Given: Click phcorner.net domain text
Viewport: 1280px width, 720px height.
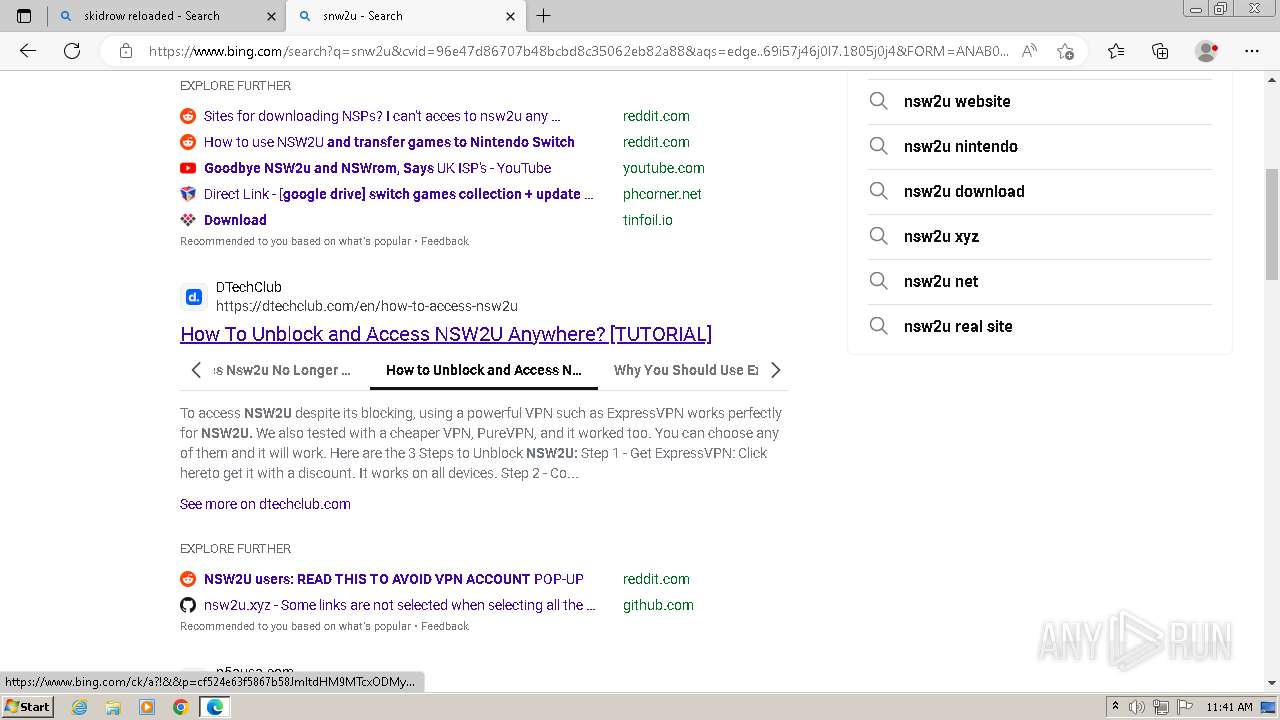Looking at the screenshot, I should [x=662, y=194].
